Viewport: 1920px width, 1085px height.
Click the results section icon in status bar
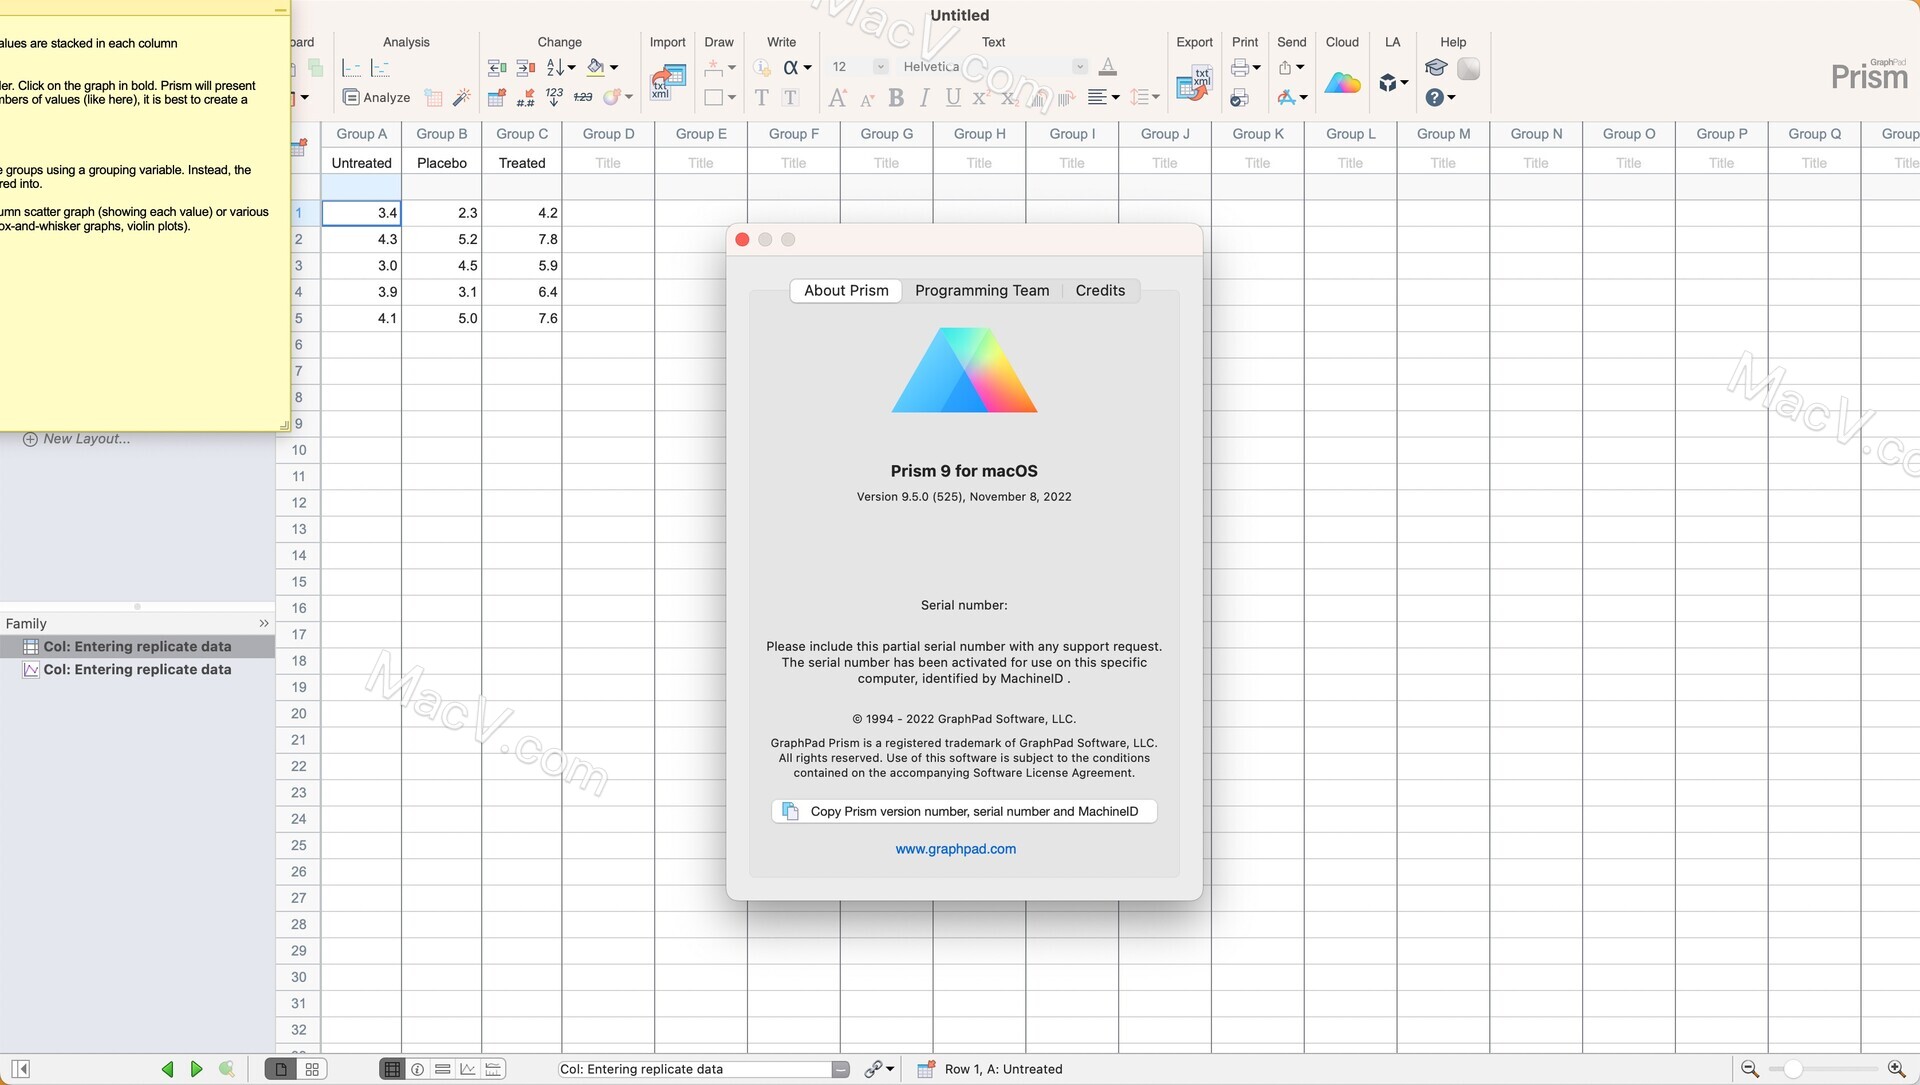tap(442, 1069)
